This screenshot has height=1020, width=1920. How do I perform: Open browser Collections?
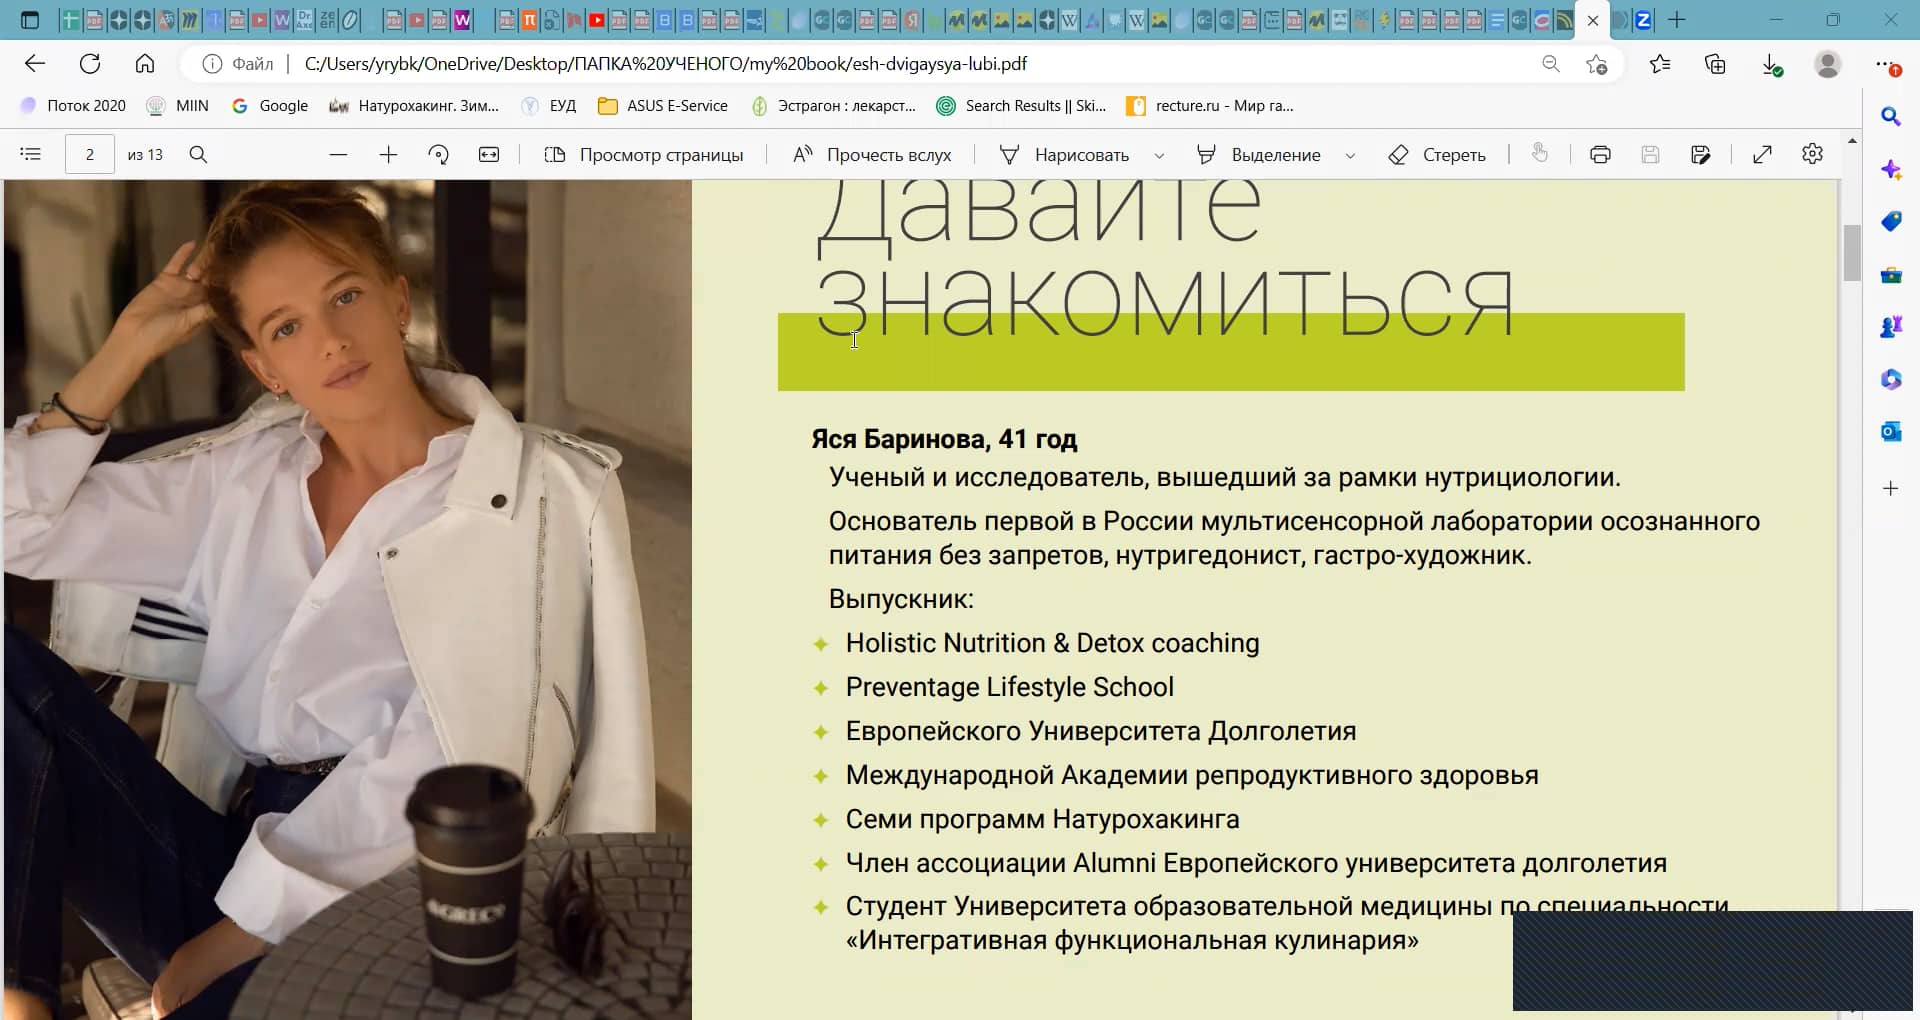(x=1715, y=64)
